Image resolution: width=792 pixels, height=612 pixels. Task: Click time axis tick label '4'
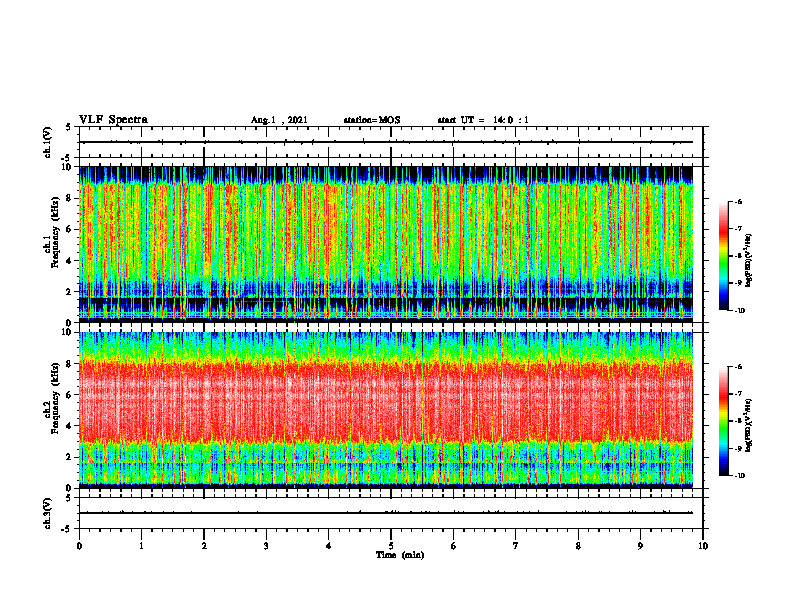pos(329,546)
